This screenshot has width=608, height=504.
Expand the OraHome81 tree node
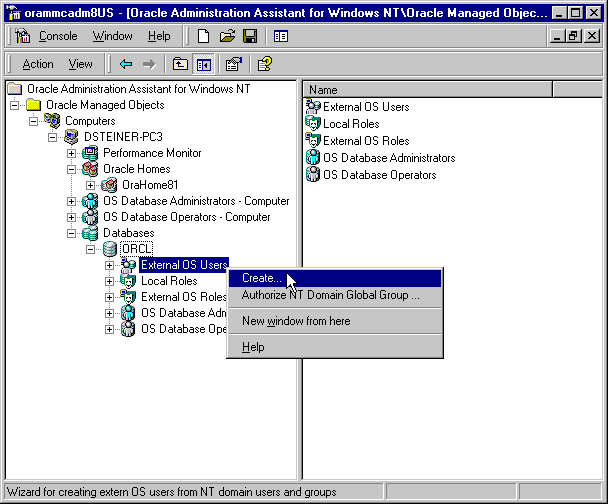(91, 185)
